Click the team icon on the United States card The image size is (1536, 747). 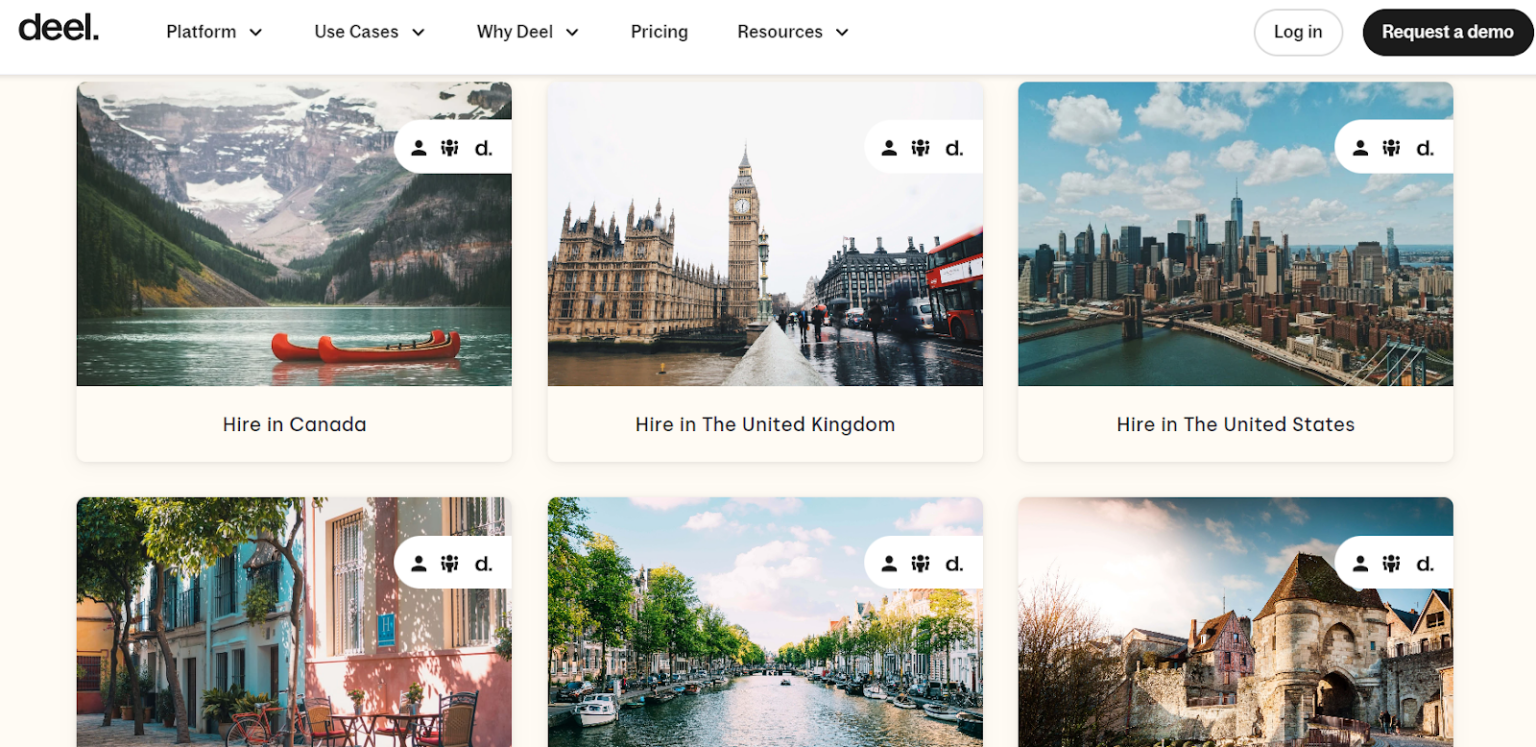[x=1391, y=146]
